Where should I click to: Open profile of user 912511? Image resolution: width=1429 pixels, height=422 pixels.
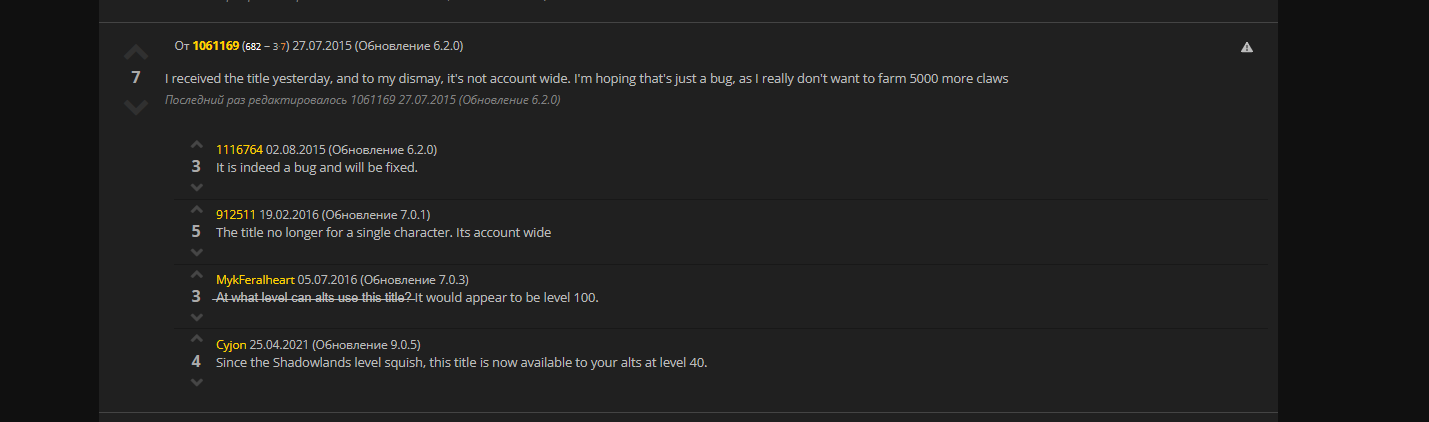coord(236,215)
